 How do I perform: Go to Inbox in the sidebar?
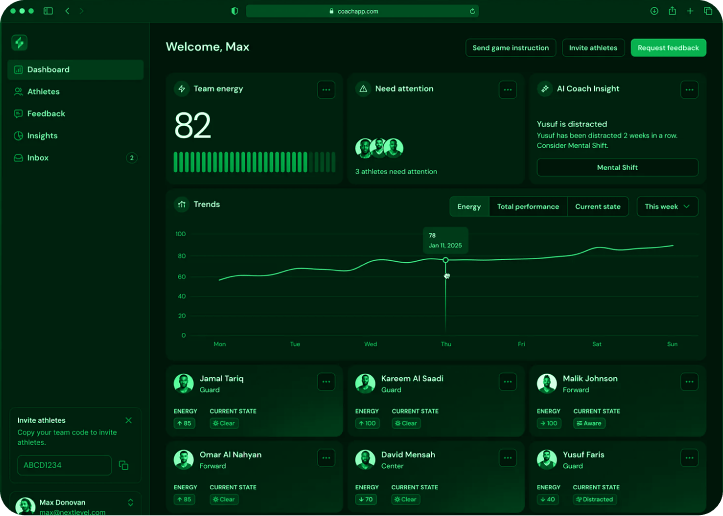pyautogui.click(x=37, y=158)
